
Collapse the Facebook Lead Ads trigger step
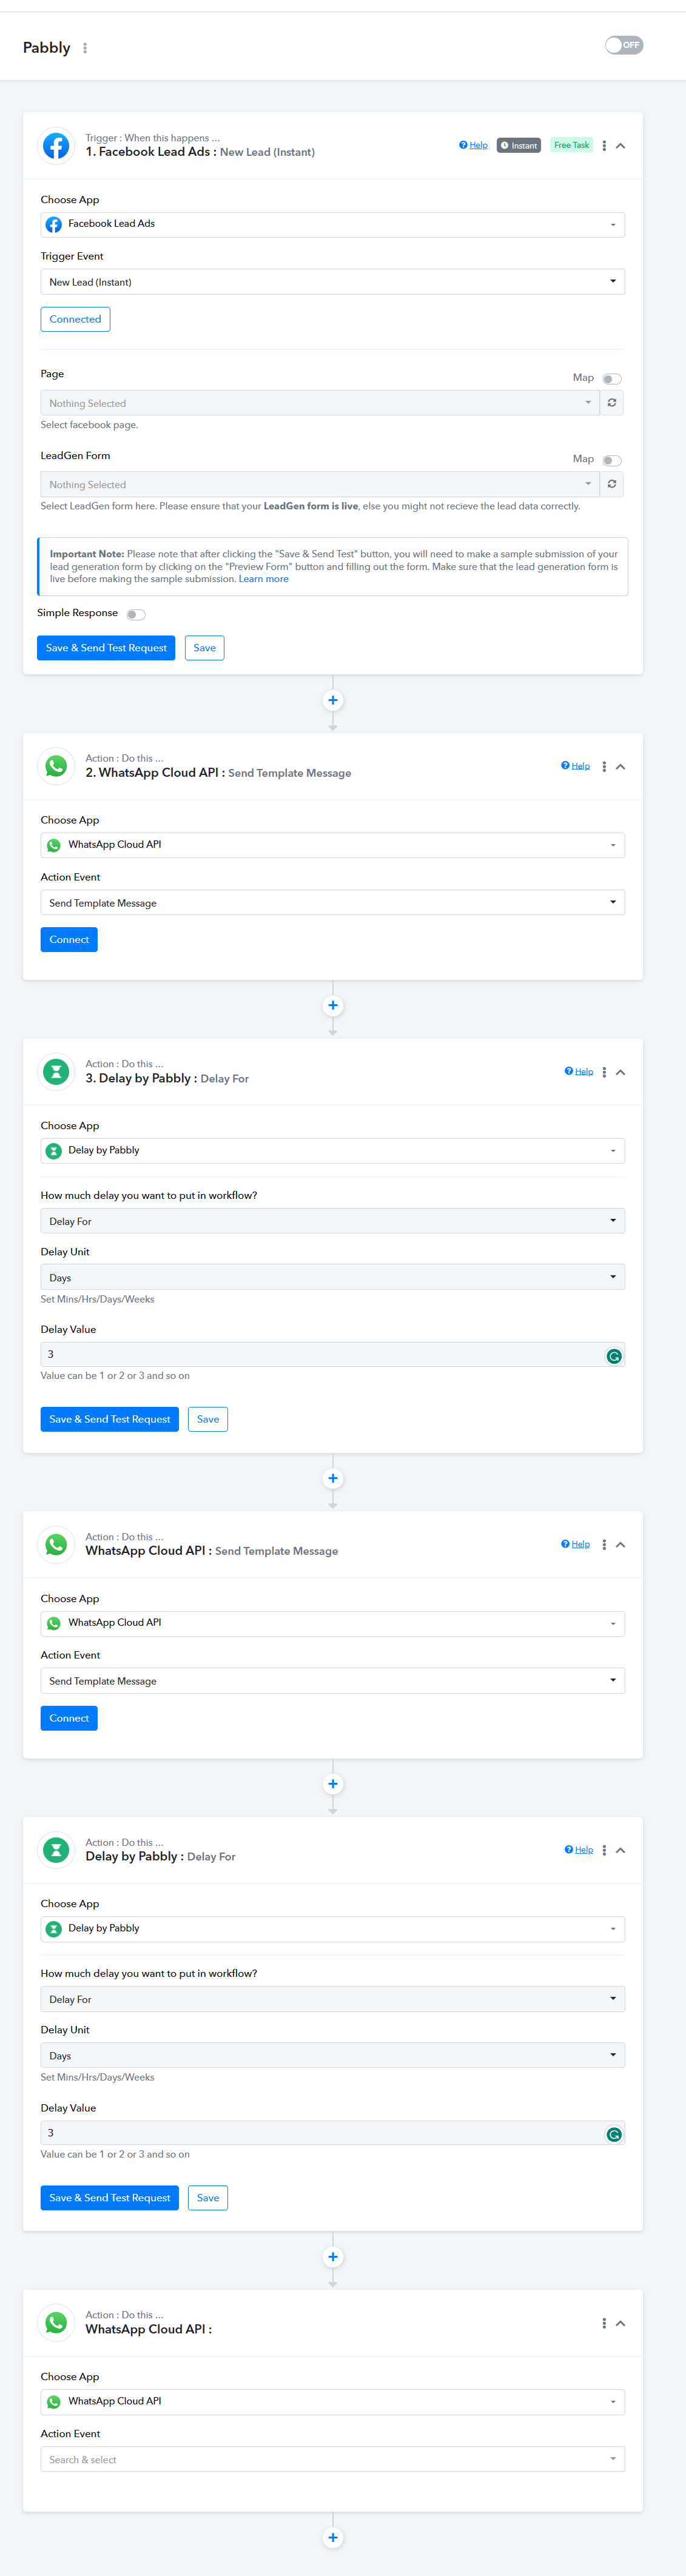tap(621, 146)
